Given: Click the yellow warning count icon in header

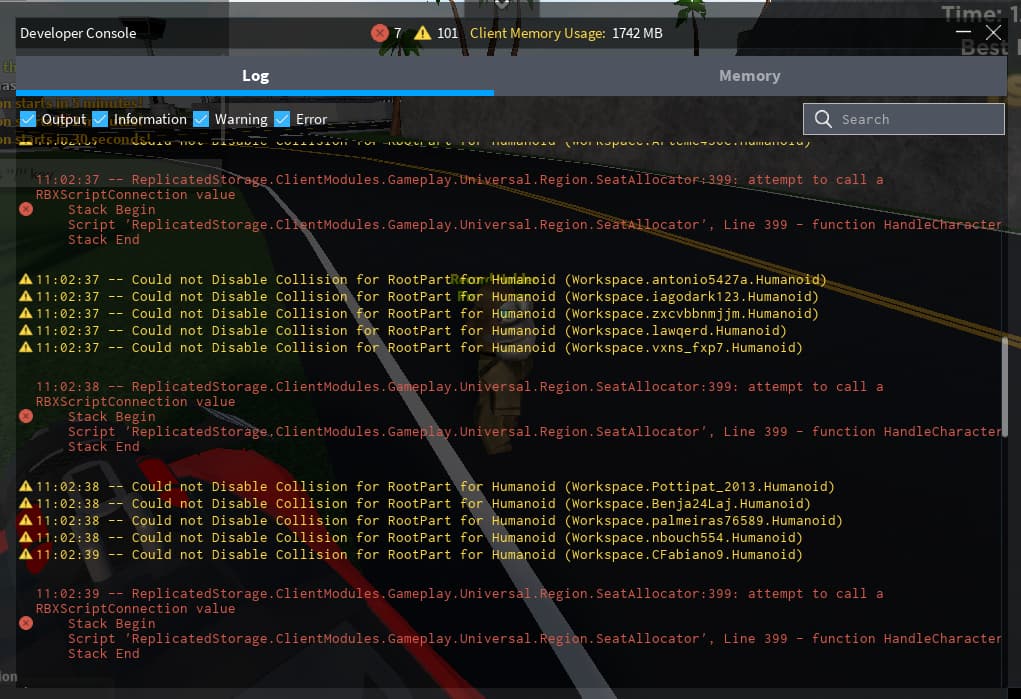Looking at the screenshot, I should click(x=423, y=33).
